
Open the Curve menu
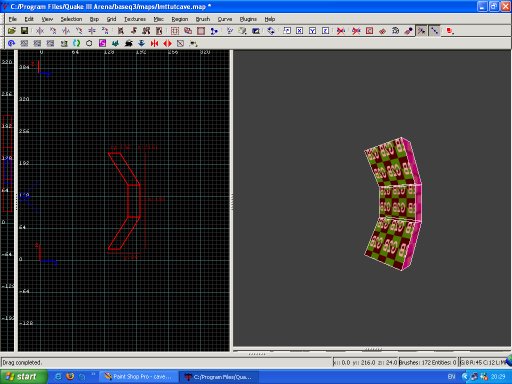[x=225, y=19]
